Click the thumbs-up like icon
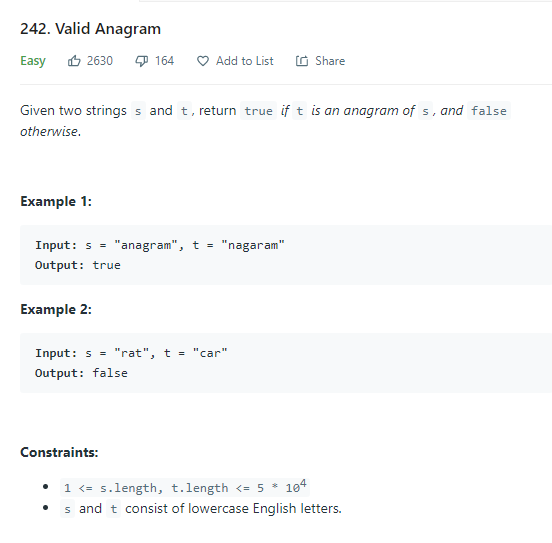This screenshot has height=543, width=552. 74,61
